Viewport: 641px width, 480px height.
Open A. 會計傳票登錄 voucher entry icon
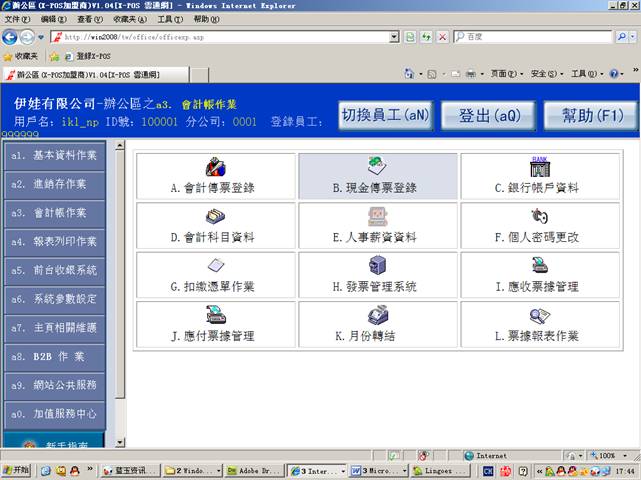[x=216, y=167]
